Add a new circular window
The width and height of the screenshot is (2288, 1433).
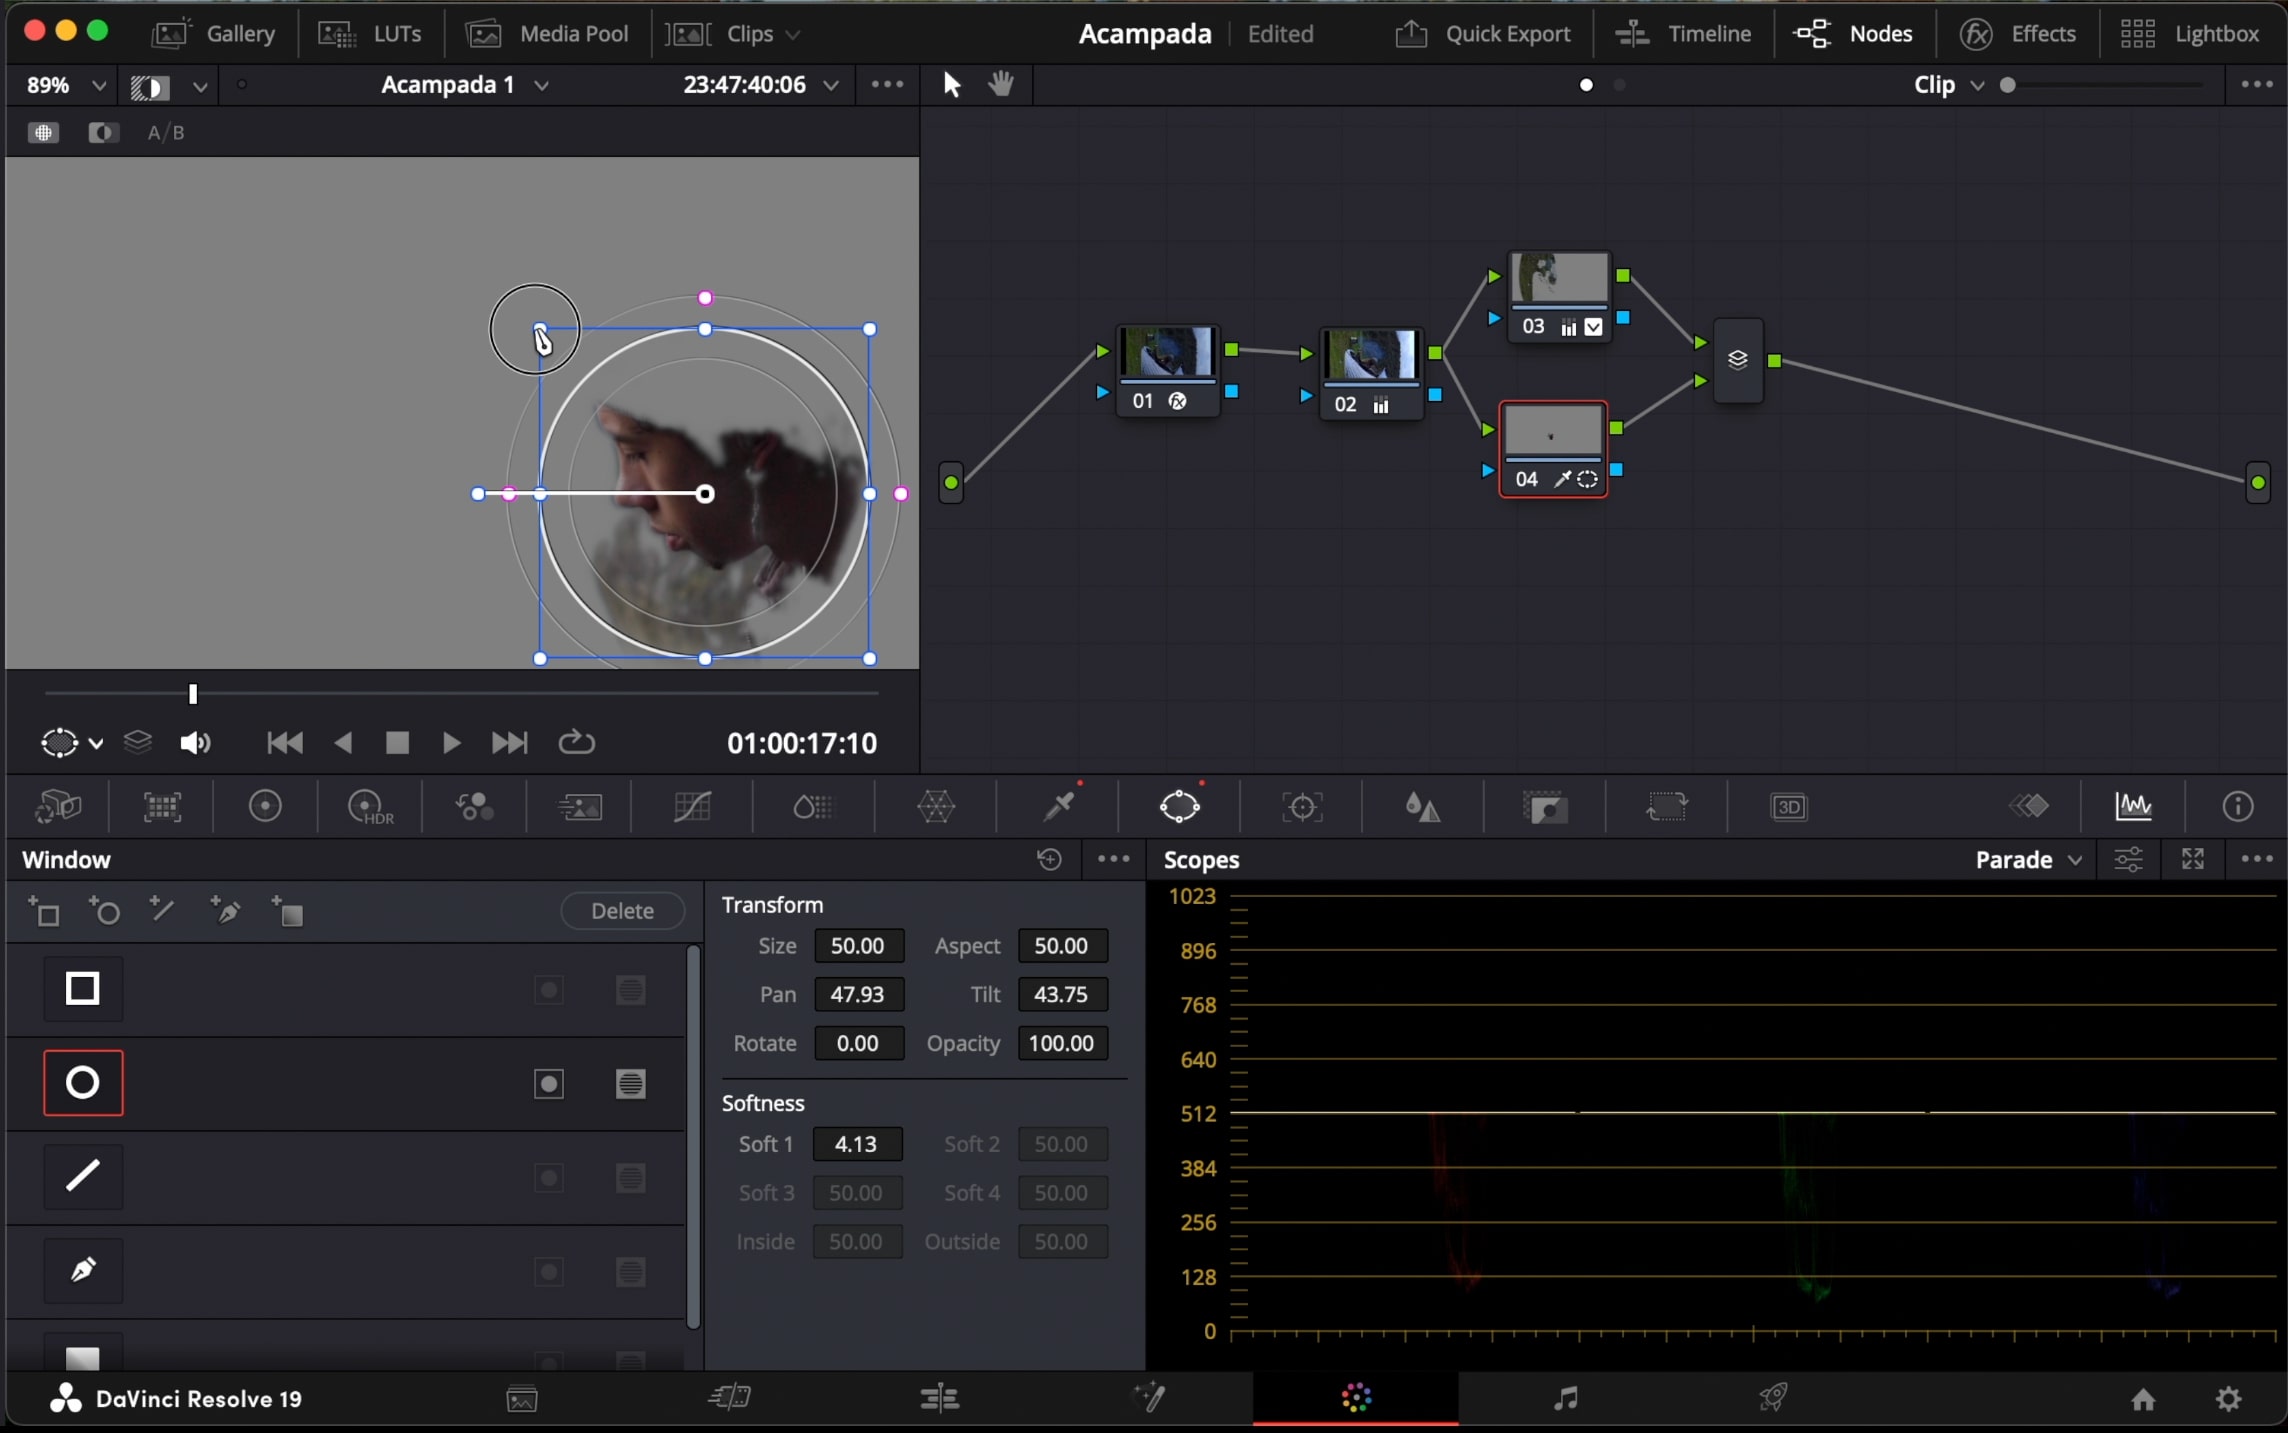coord(104,911)
